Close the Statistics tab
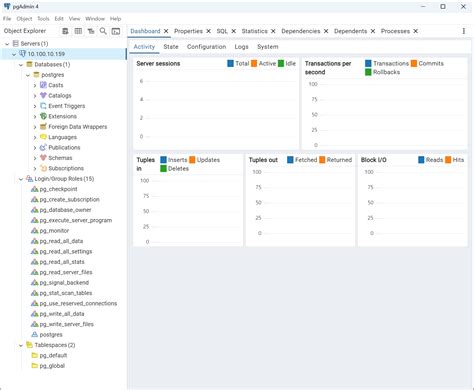 point(273,31)
